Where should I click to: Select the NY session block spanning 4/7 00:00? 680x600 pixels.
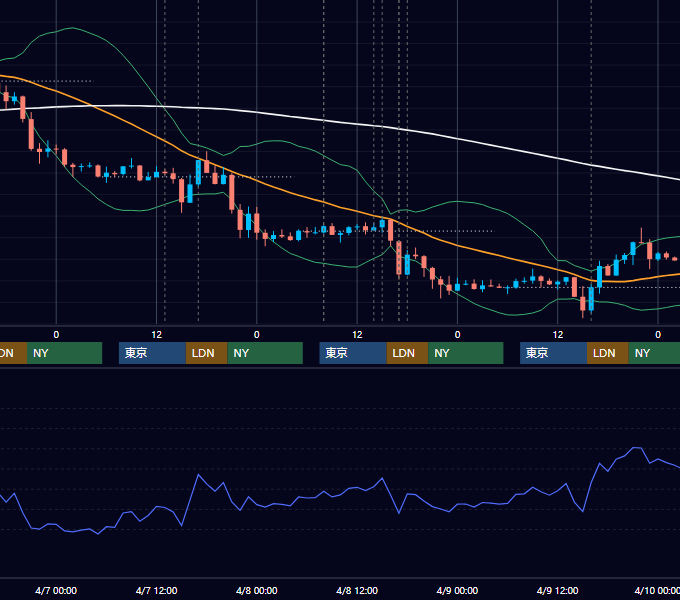point(64,353)
